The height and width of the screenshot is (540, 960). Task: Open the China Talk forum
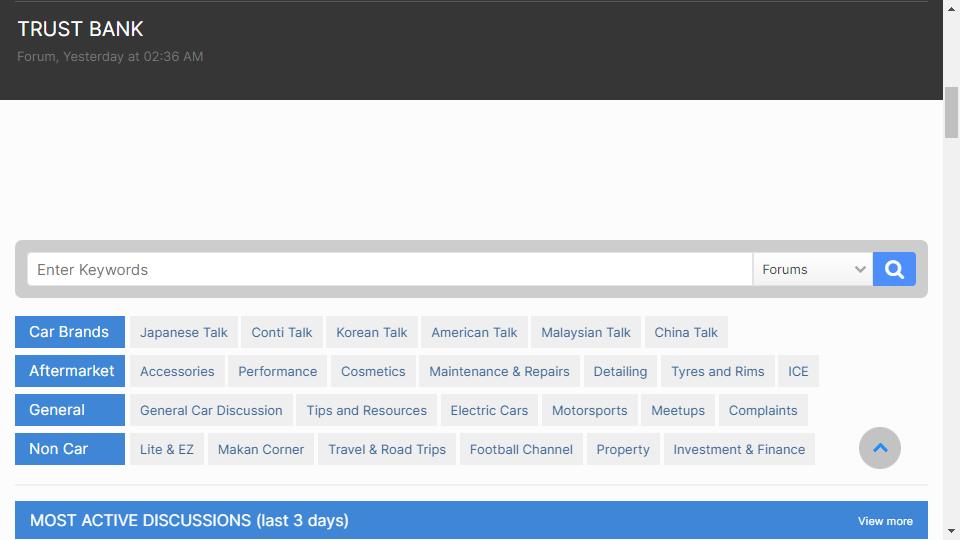pos(686,332)
